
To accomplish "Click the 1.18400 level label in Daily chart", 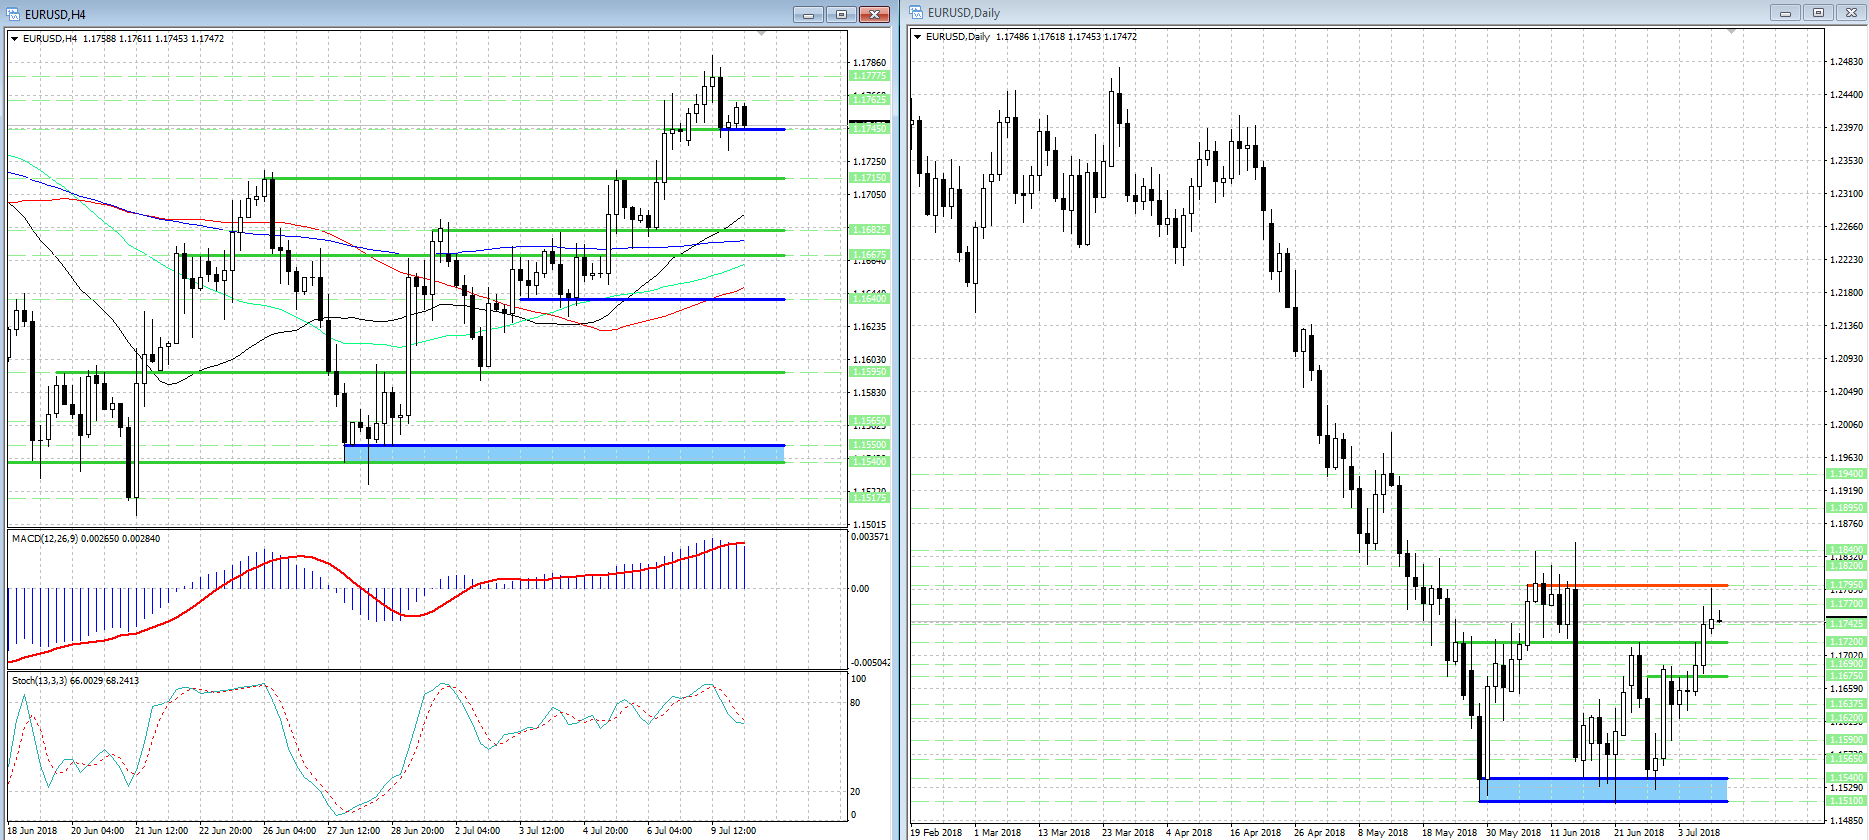I will [x=1846, y=550].
